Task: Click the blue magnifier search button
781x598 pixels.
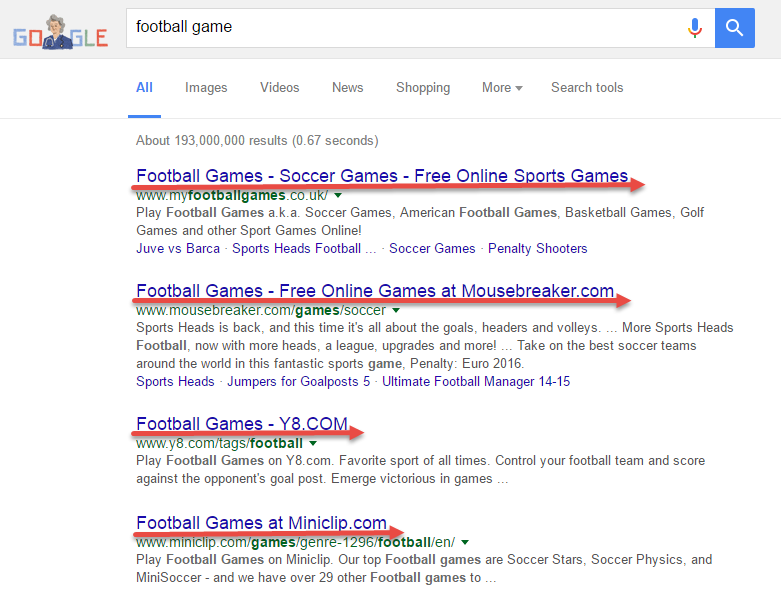Action: click(x=735, y=28)
